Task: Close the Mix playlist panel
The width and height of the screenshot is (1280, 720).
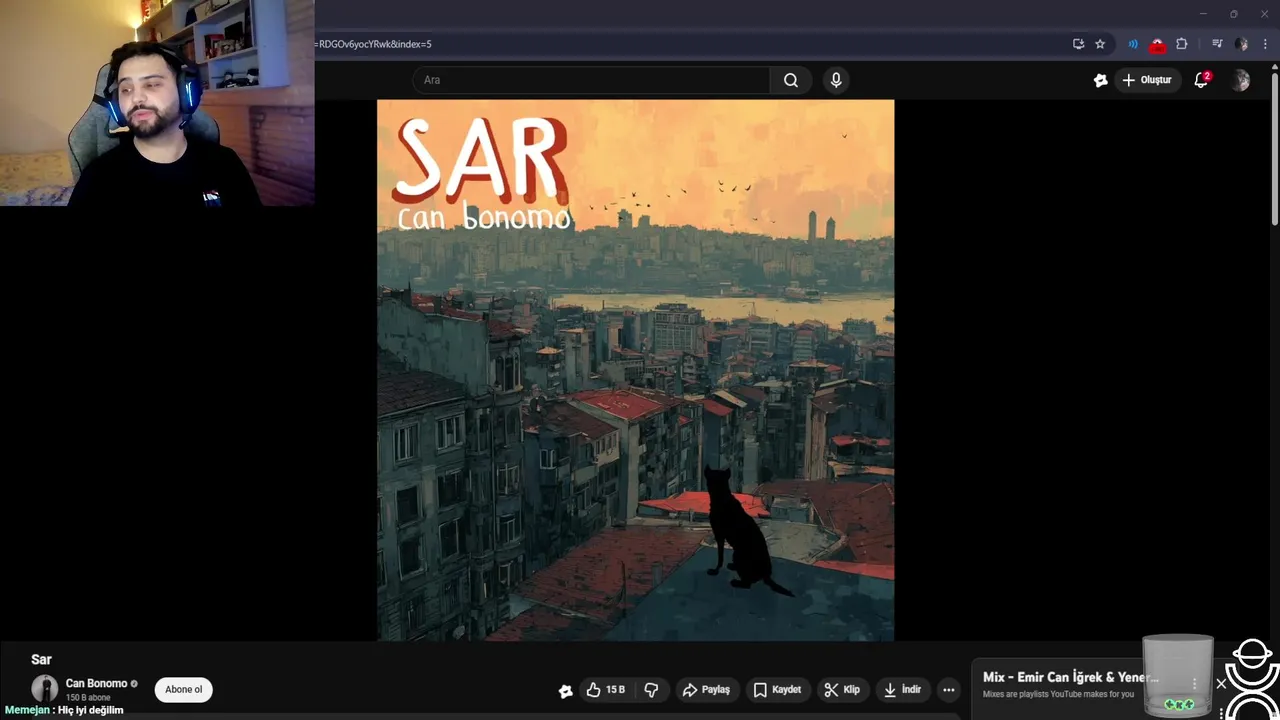Action: pos(1221,684)
